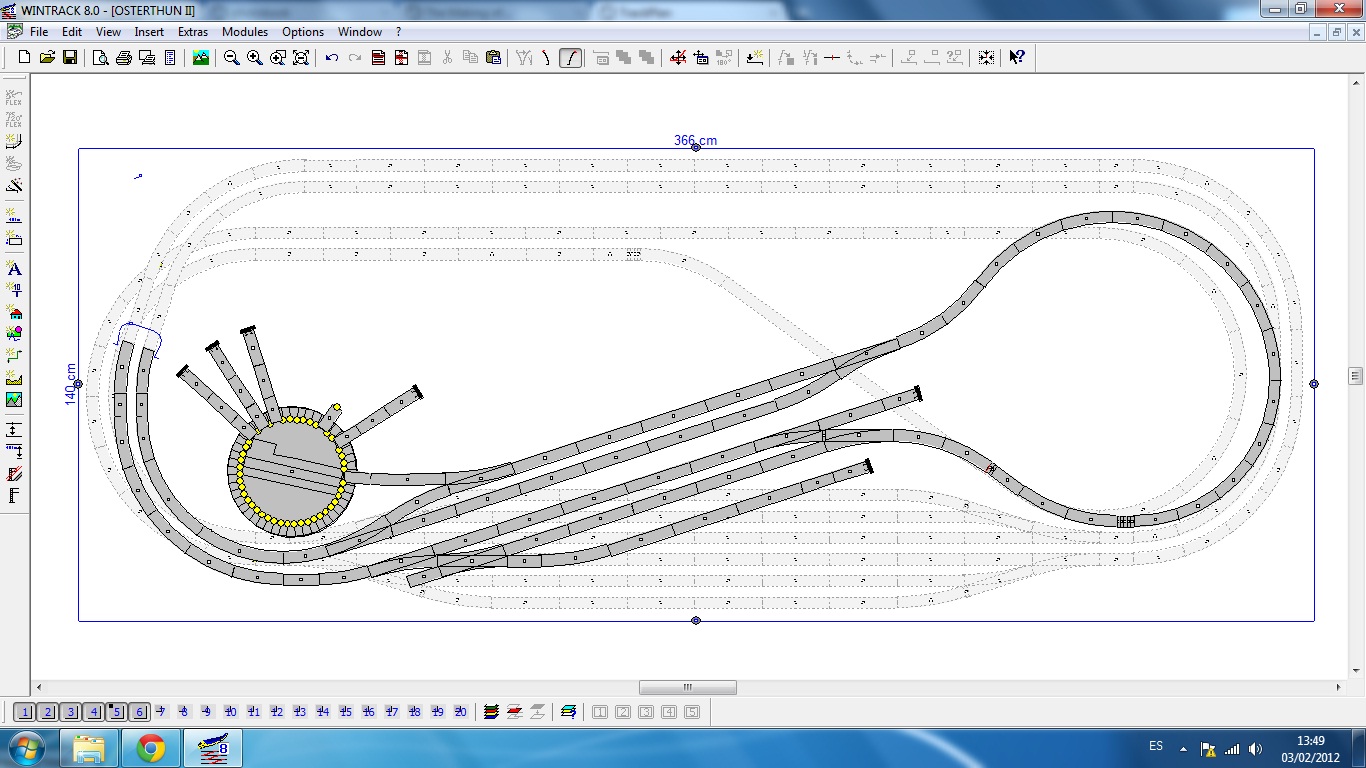Screen dimensions: 1366x768
Task: Click the volume icon in the system tray
Action: (1256, 748)
